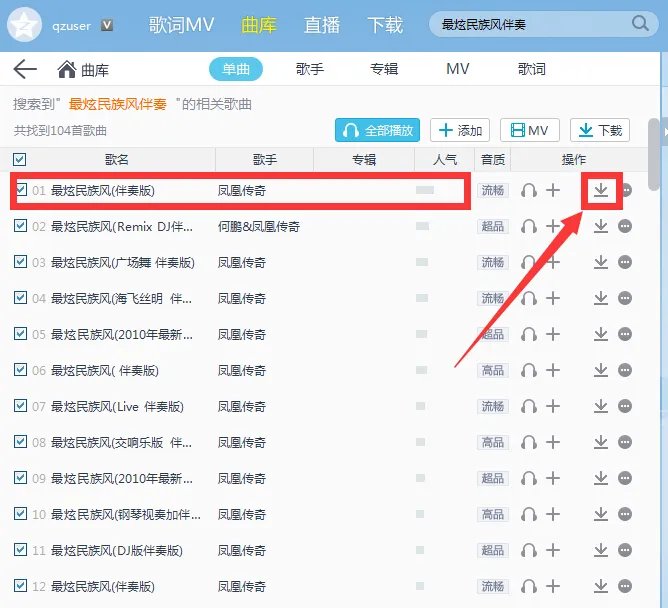Add song 06 with plus icon
This screenshot has width=668, height=608.
553,370
